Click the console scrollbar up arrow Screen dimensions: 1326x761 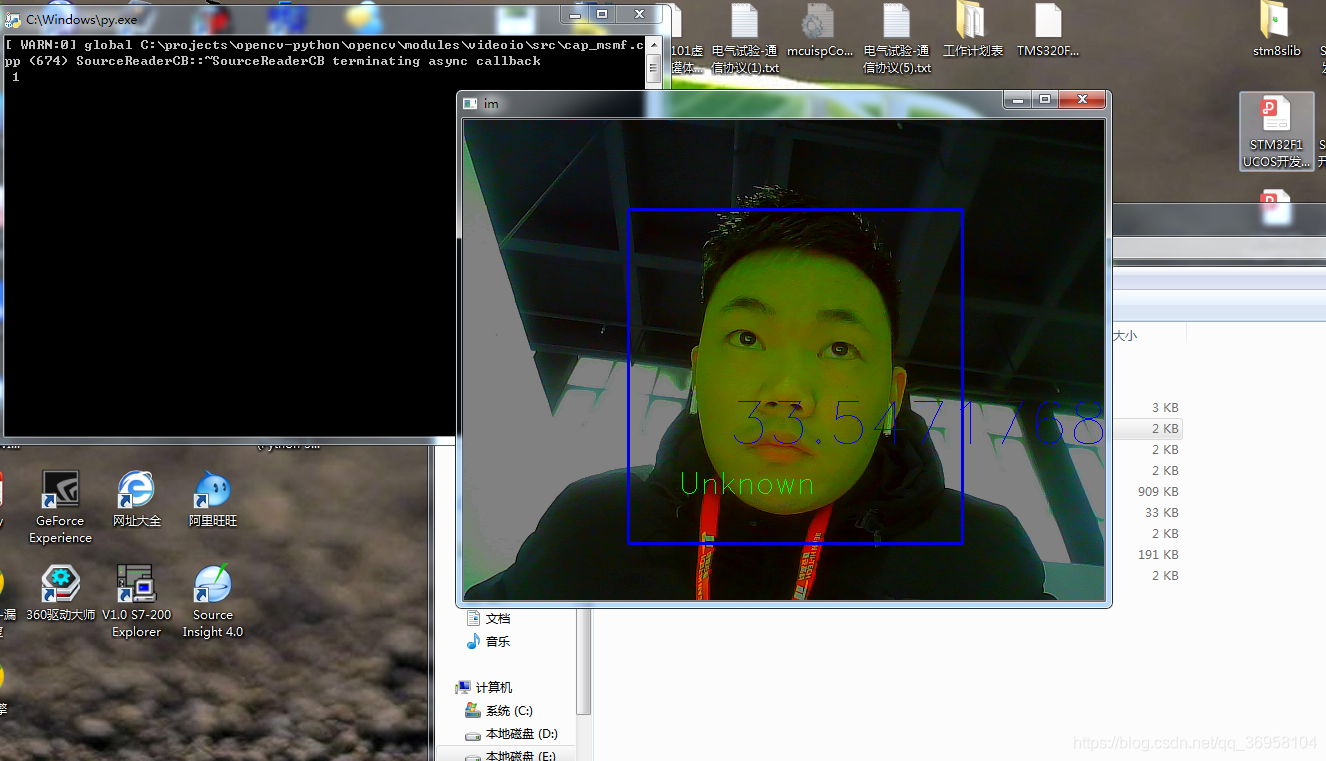[653, 44]
